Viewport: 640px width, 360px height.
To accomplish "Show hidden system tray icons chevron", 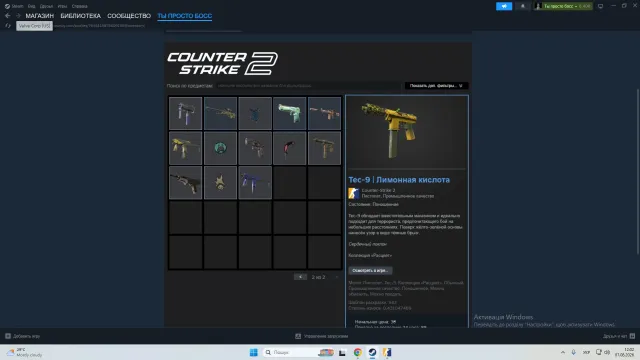I will (562, 352).
